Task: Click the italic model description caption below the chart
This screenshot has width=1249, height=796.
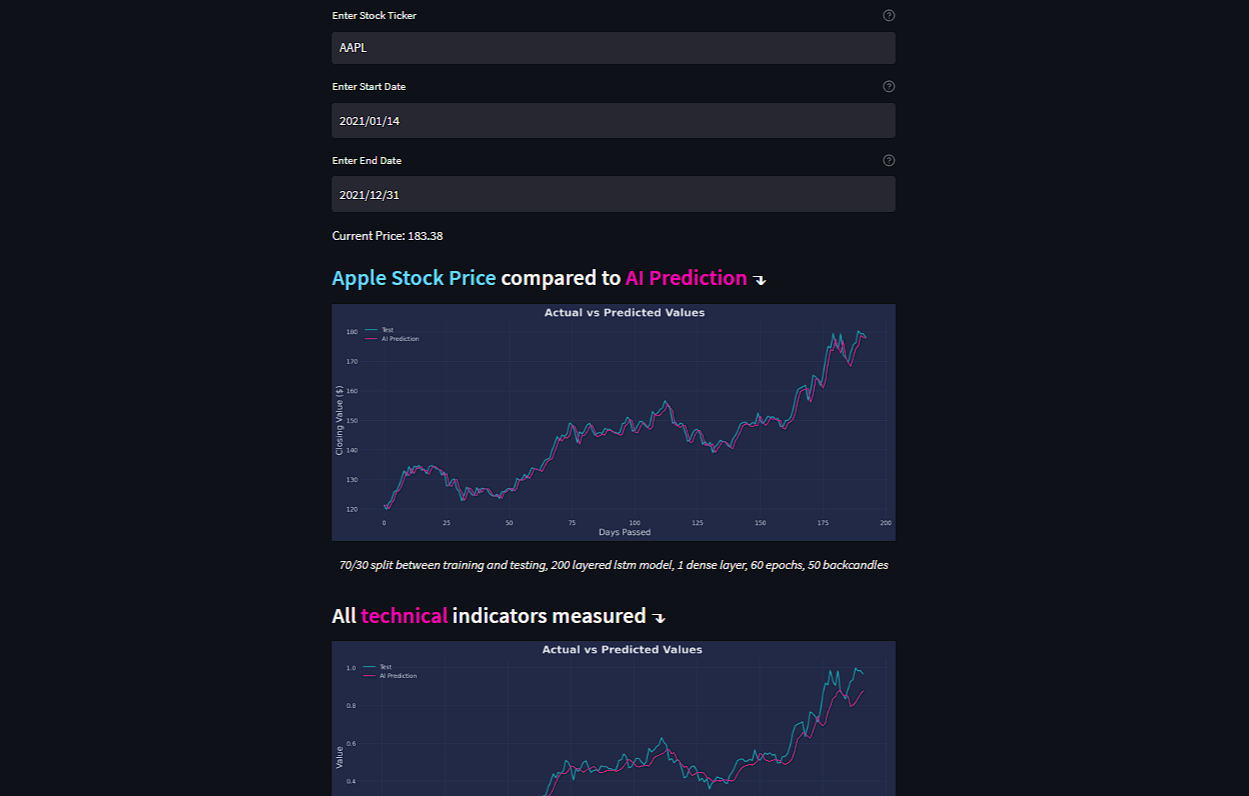Action: coord(613,565)
